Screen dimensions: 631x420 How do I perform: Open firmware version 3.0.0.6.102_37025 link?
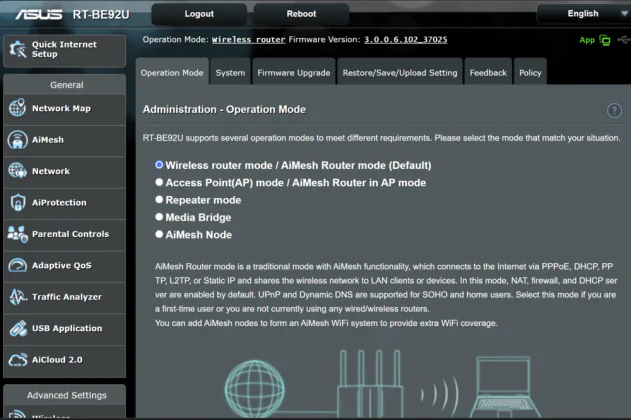pyautogui.click(x=406, y=39)
